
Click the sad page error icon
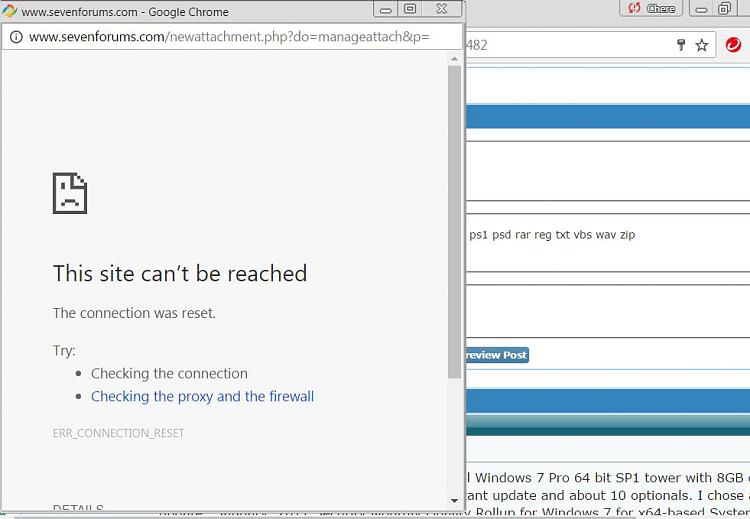pos(70,193)
